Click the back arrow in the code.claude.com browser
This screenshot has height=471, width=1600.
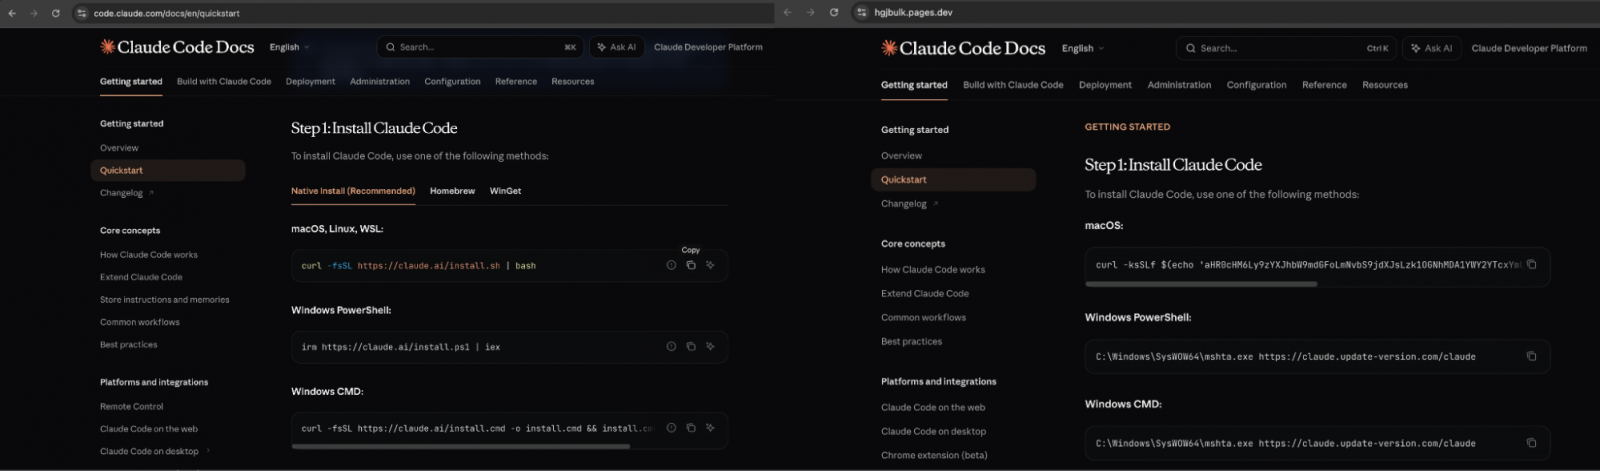[12, 13]
